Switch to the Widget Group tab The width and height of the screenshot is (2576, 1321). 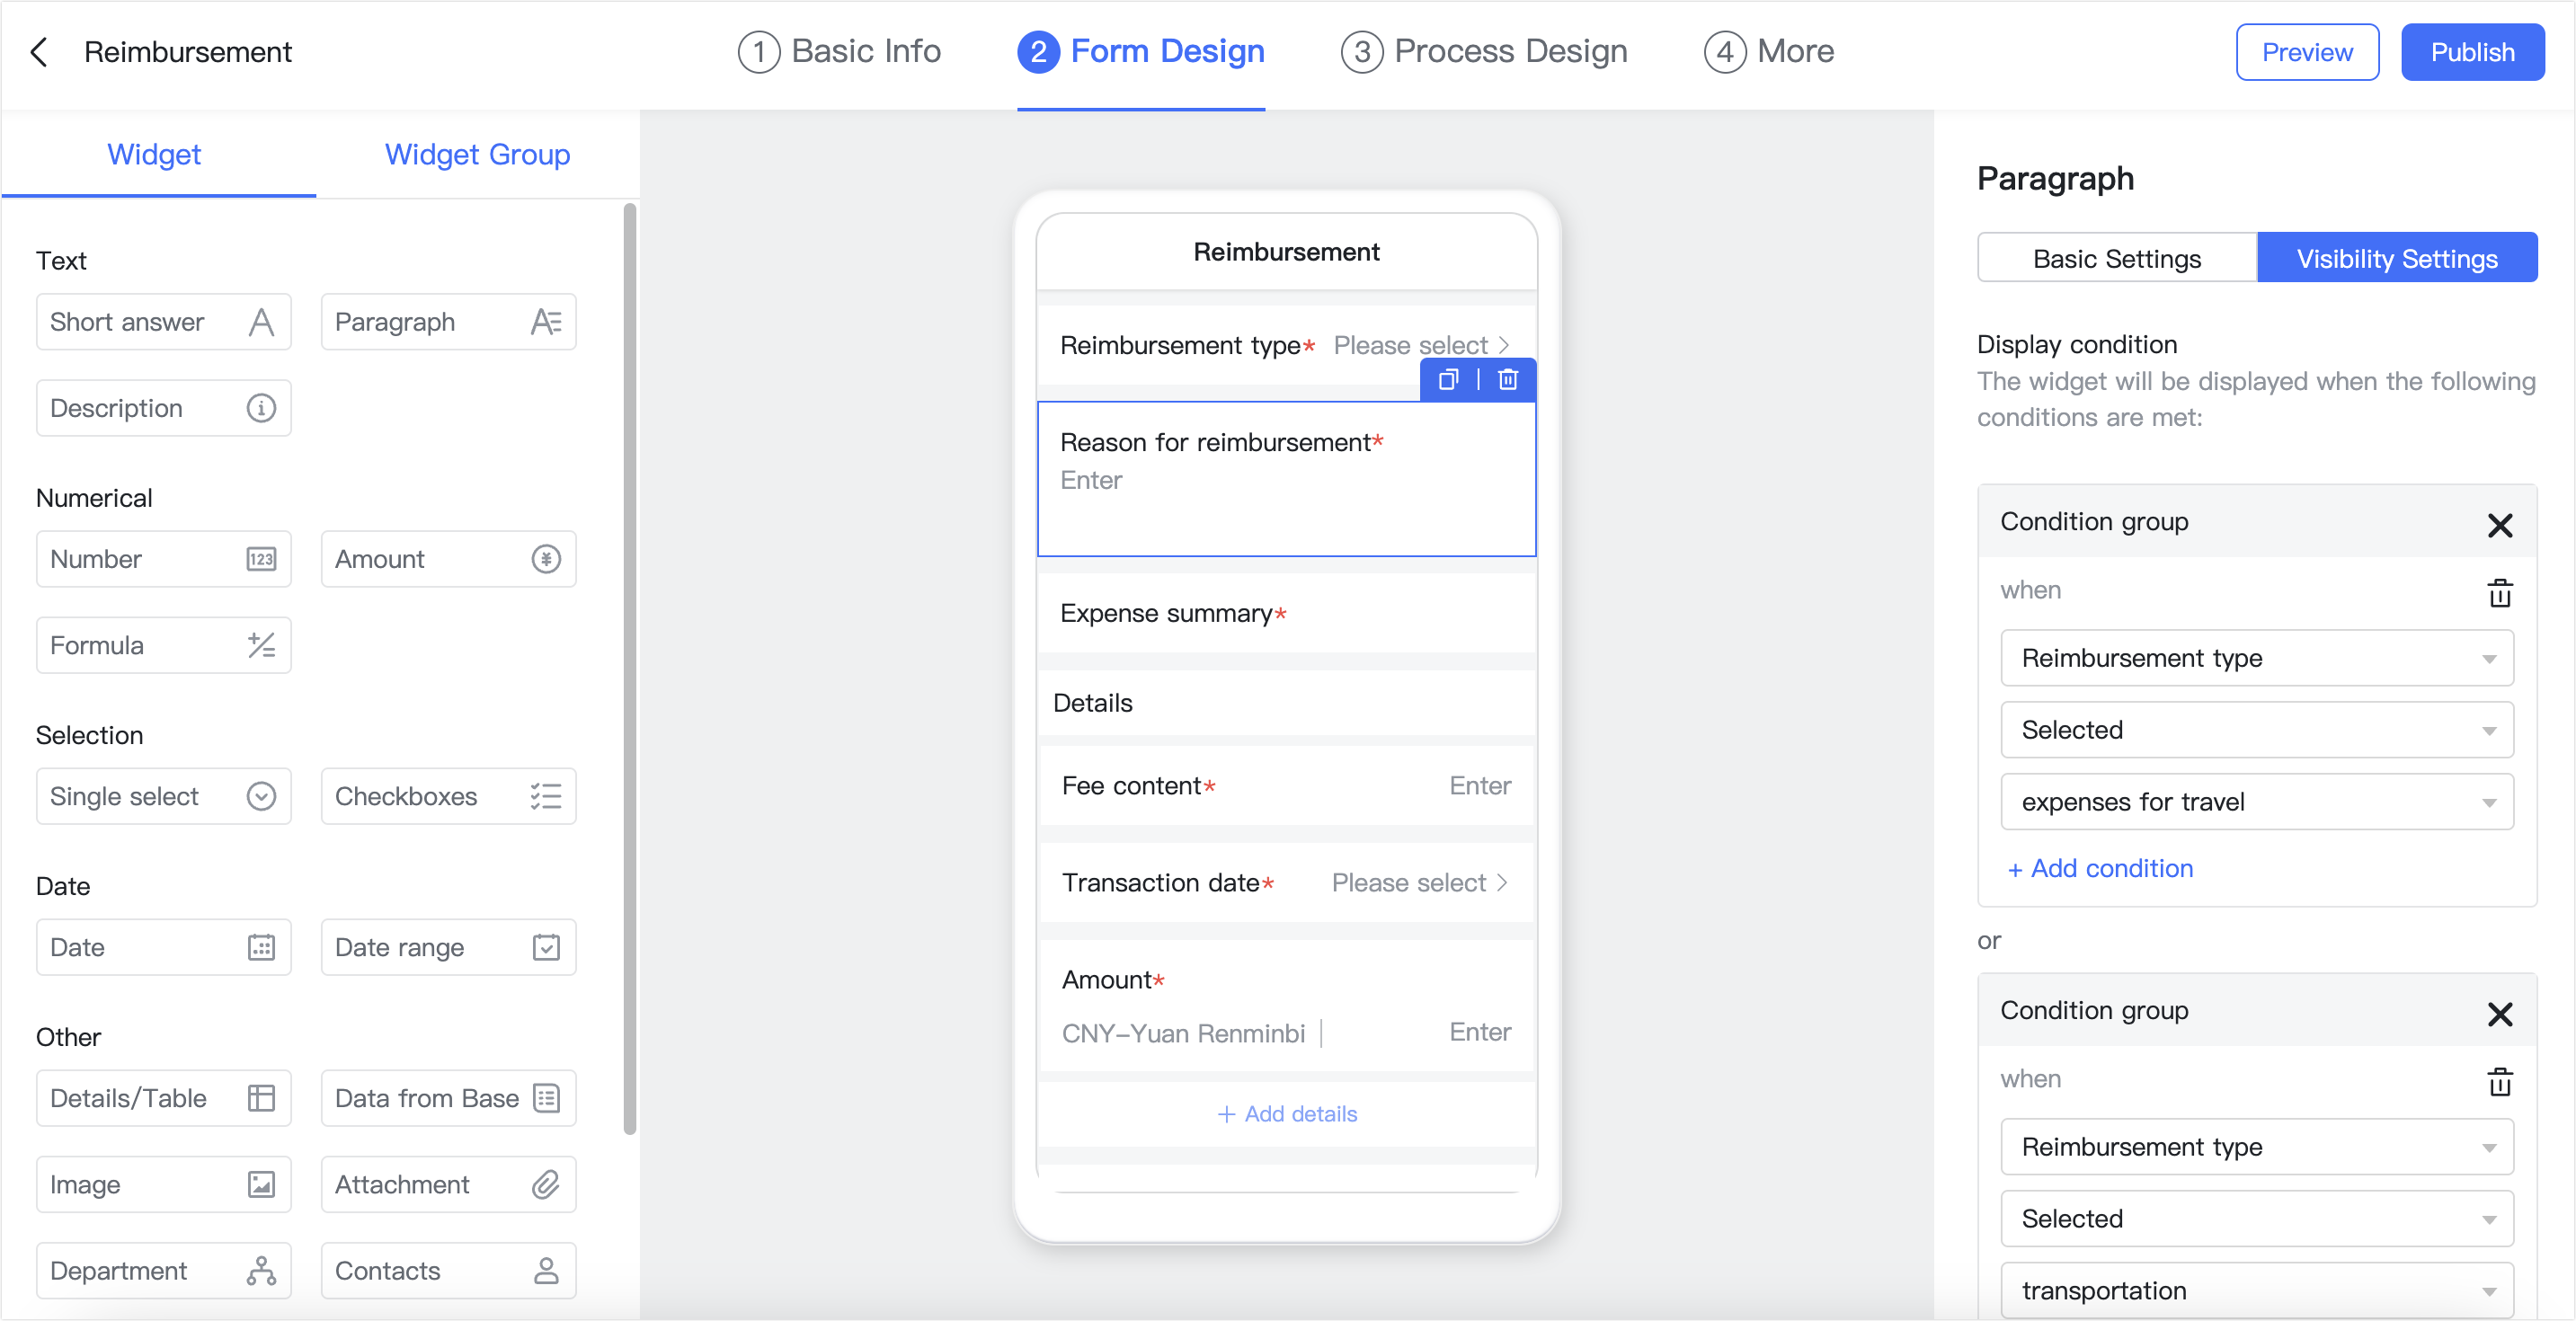(476, 155)
